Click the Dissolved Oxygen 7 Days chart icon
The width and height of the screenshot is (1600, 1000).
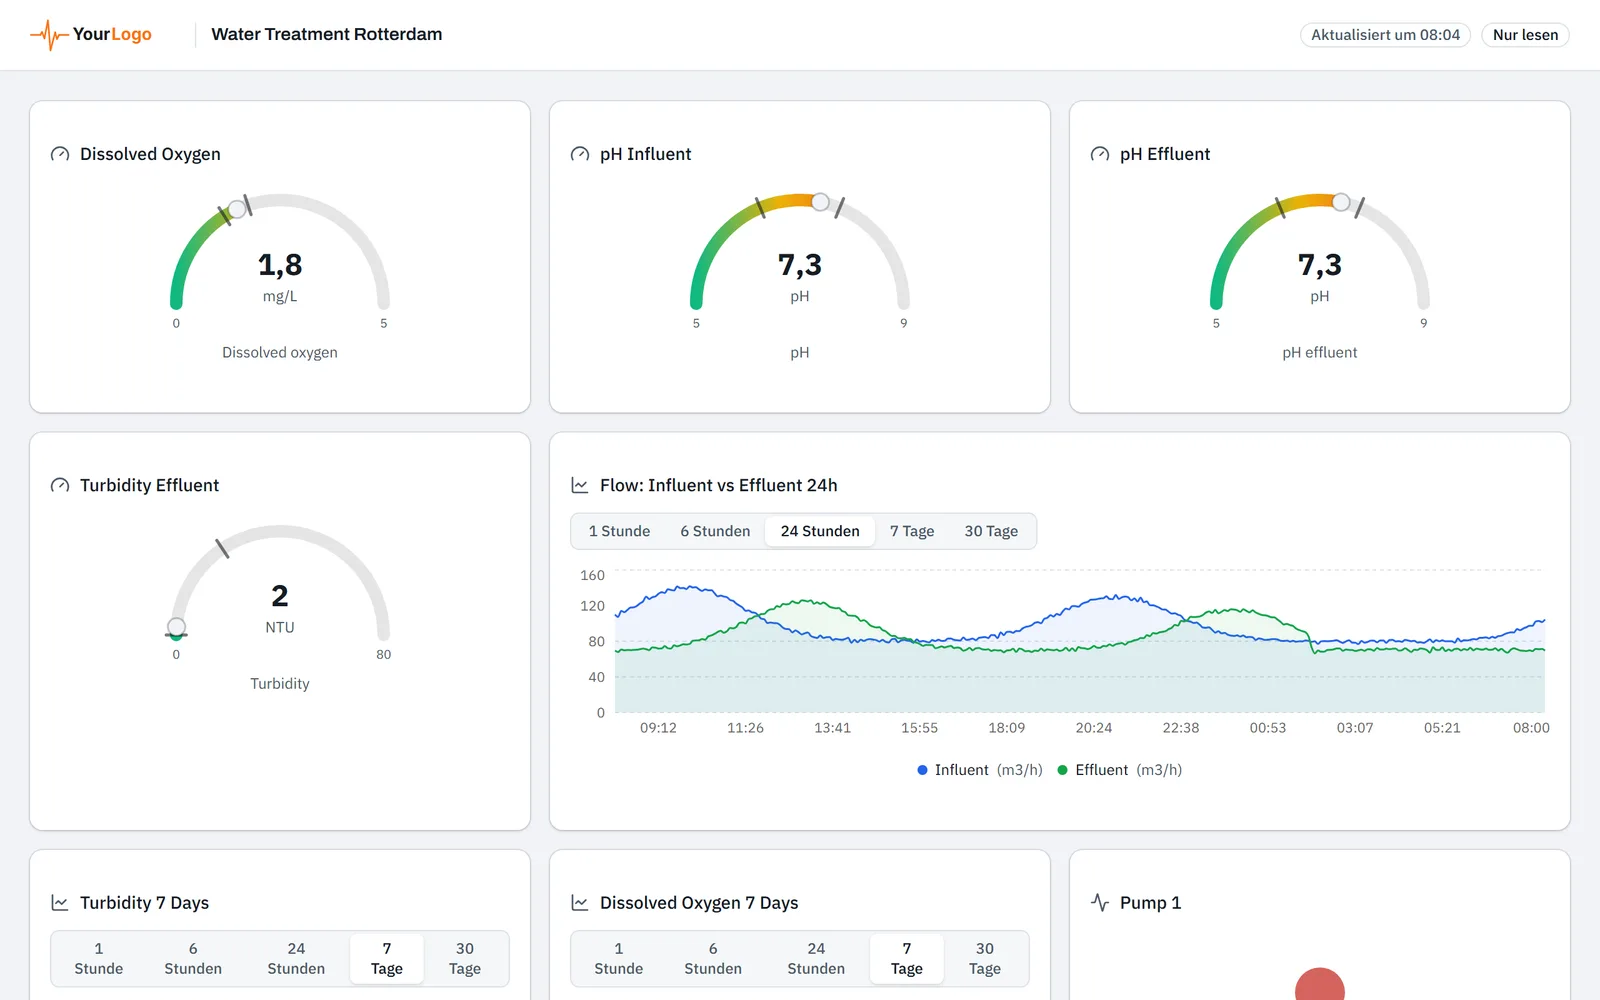click(x=580, y=903)
